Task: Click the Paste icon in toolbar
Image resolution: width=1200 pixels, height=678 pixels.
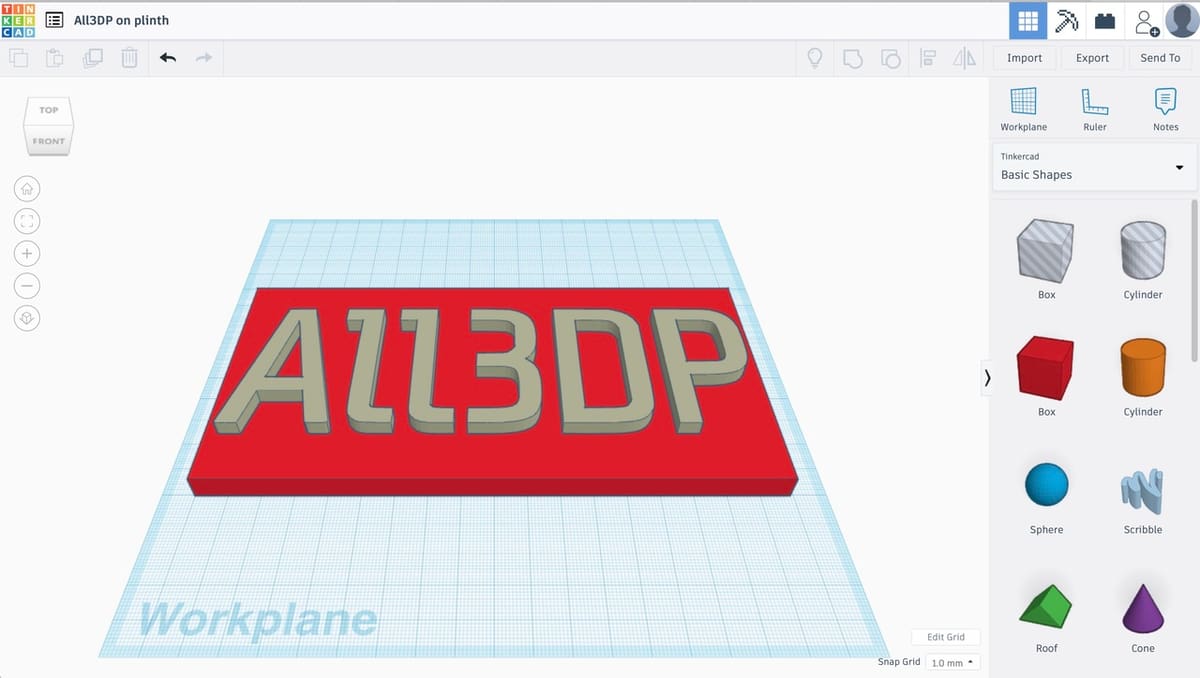Action: [56, 58]
